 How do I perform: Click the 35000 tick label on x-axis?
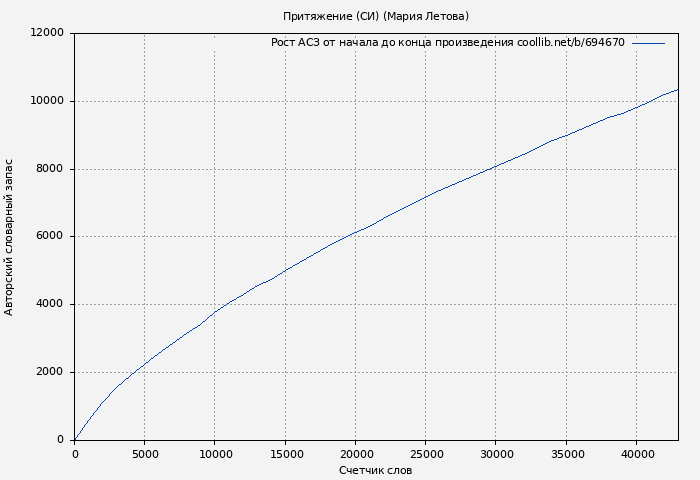(566, 453)
